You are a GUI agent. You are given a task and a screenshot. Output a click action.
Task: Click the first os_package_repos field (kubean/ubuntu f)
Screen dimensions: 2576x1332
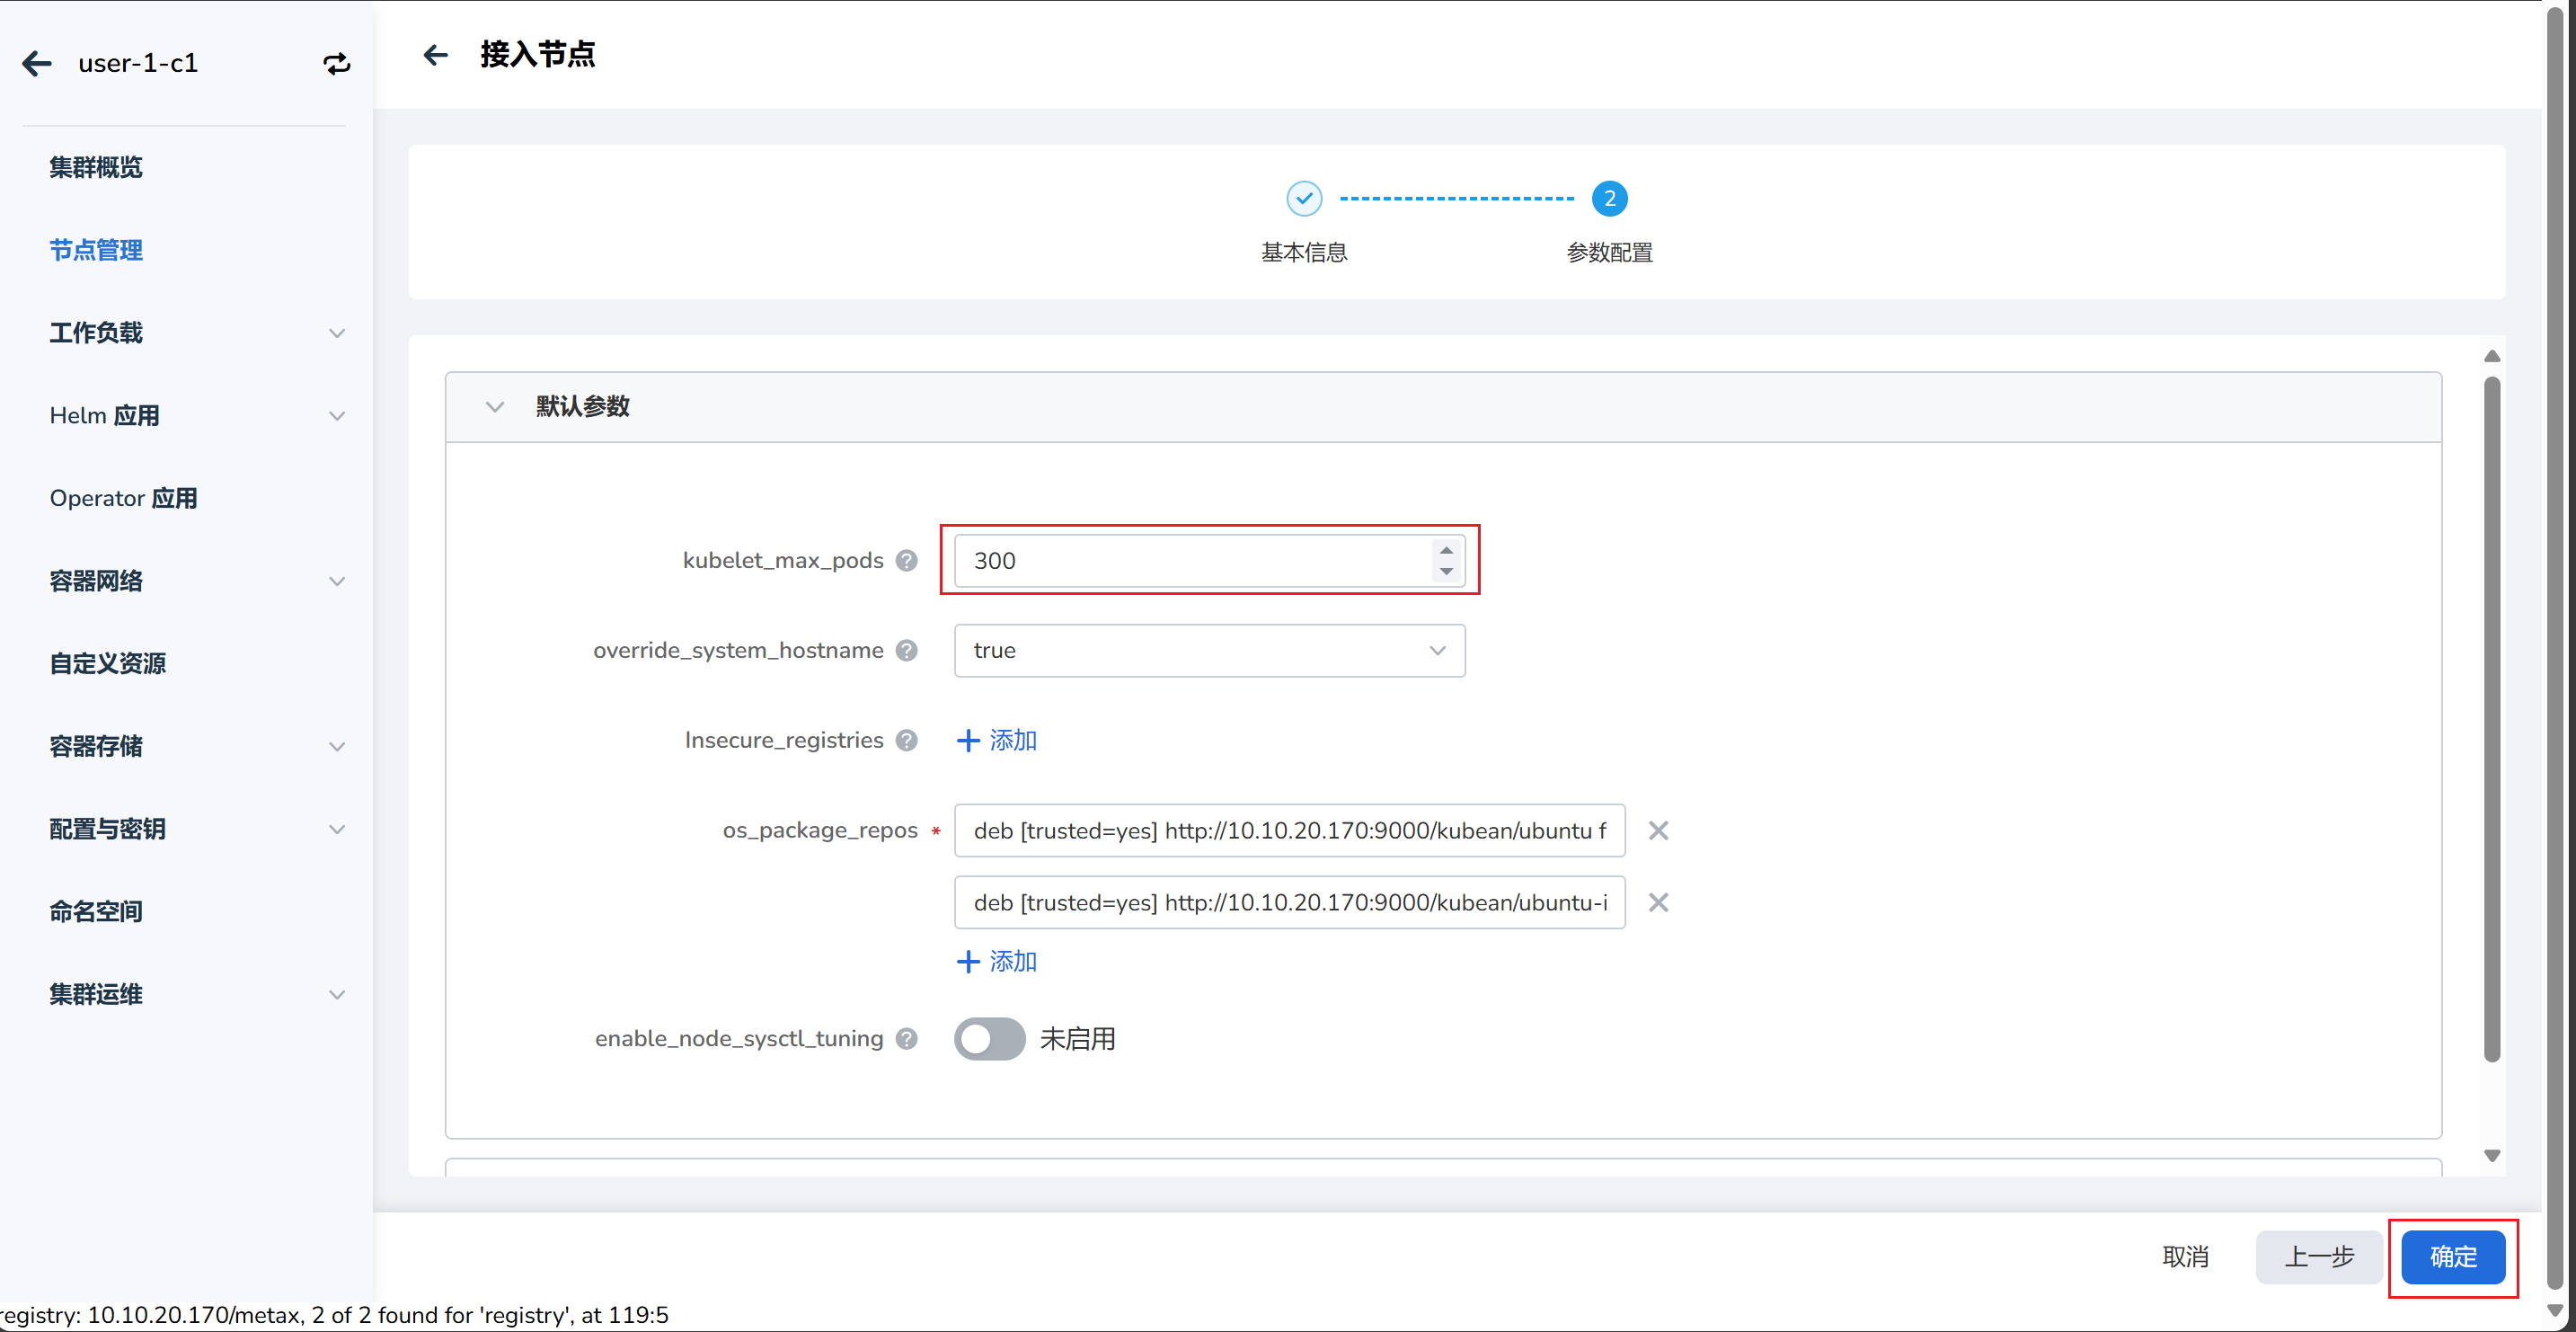(1289, 830)
